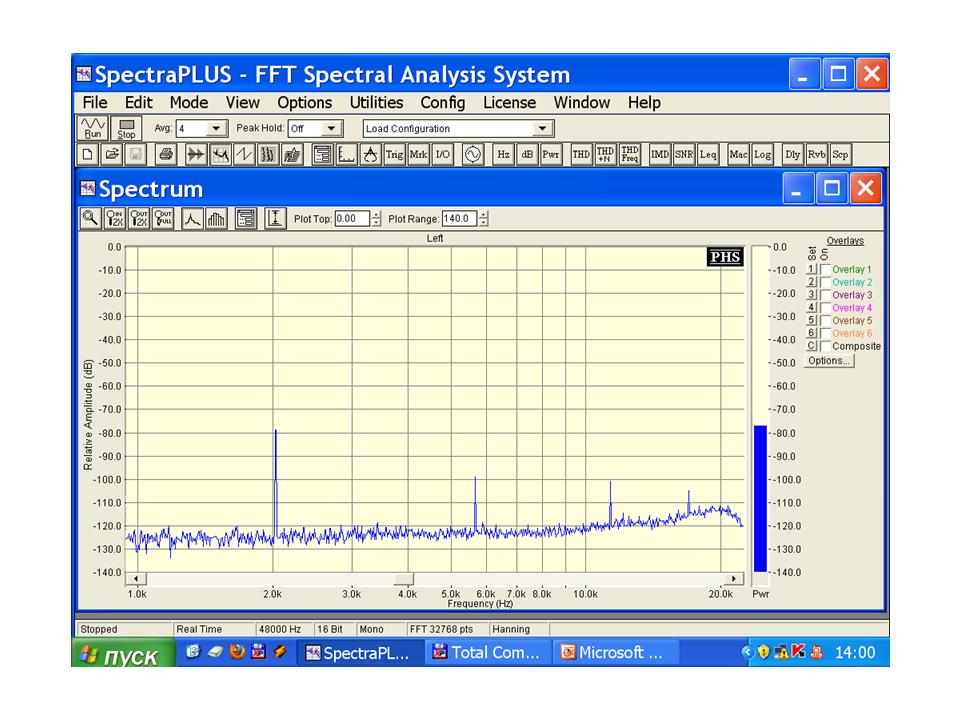Click the Stop analyzer button
This screenshot has width=960, height=720.
click(x=126, y=129)
